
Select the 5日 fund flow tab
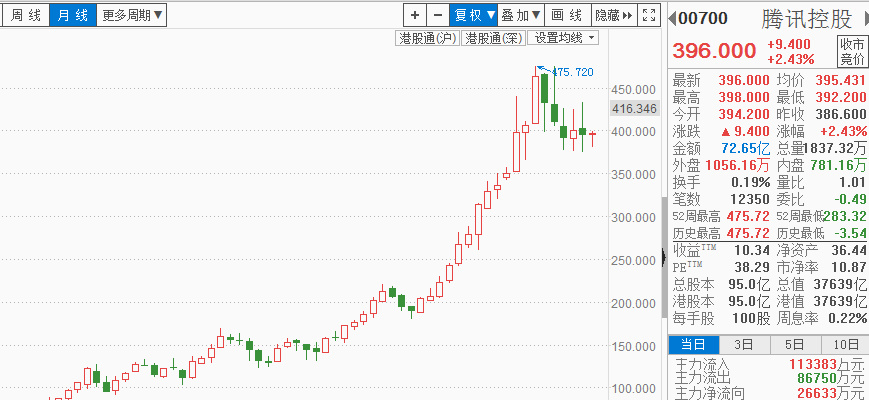pos(795,345)
